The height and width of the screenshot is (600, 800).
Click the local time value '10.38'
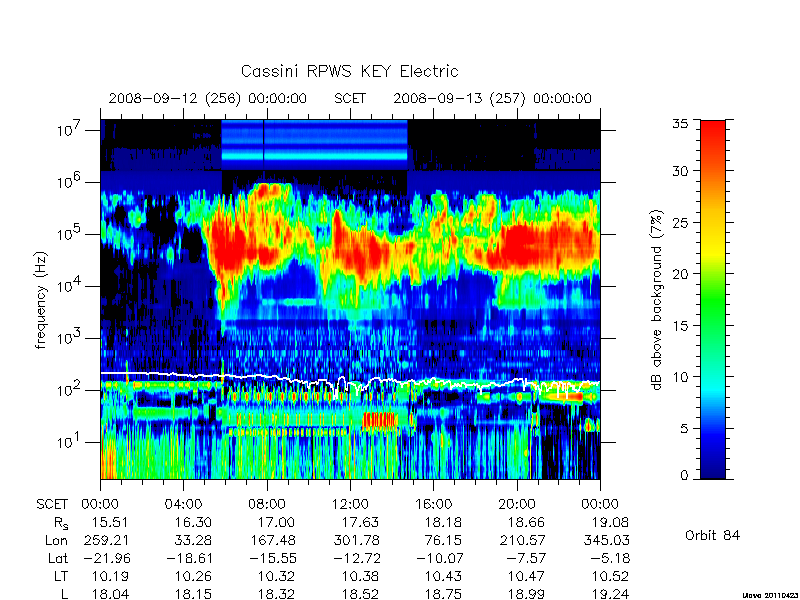pos(360,577)
